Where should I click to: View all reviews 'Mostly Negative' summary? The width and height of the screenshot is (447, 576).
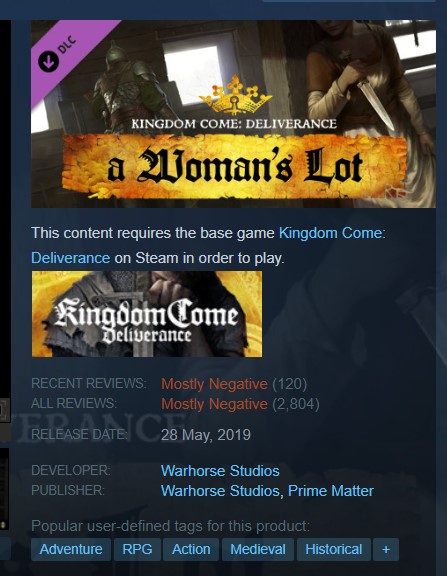215,404
